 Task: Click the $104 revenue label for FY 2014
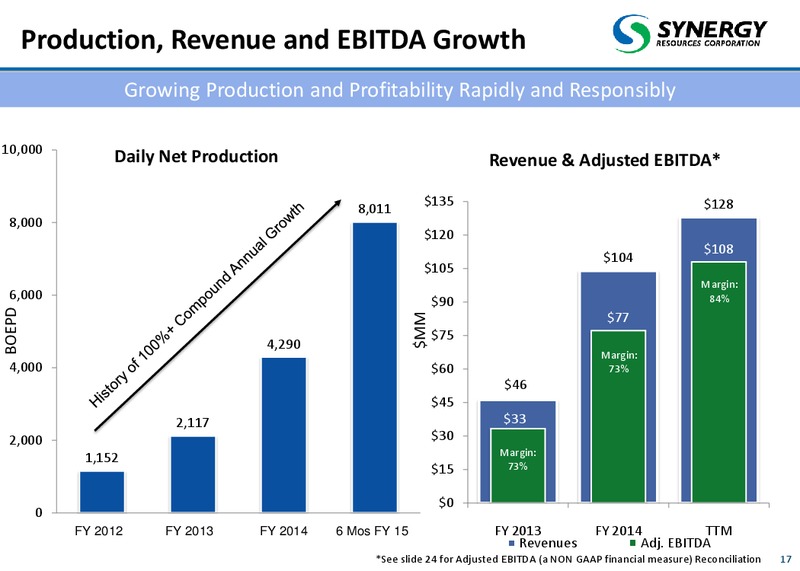tap(618, 257)
